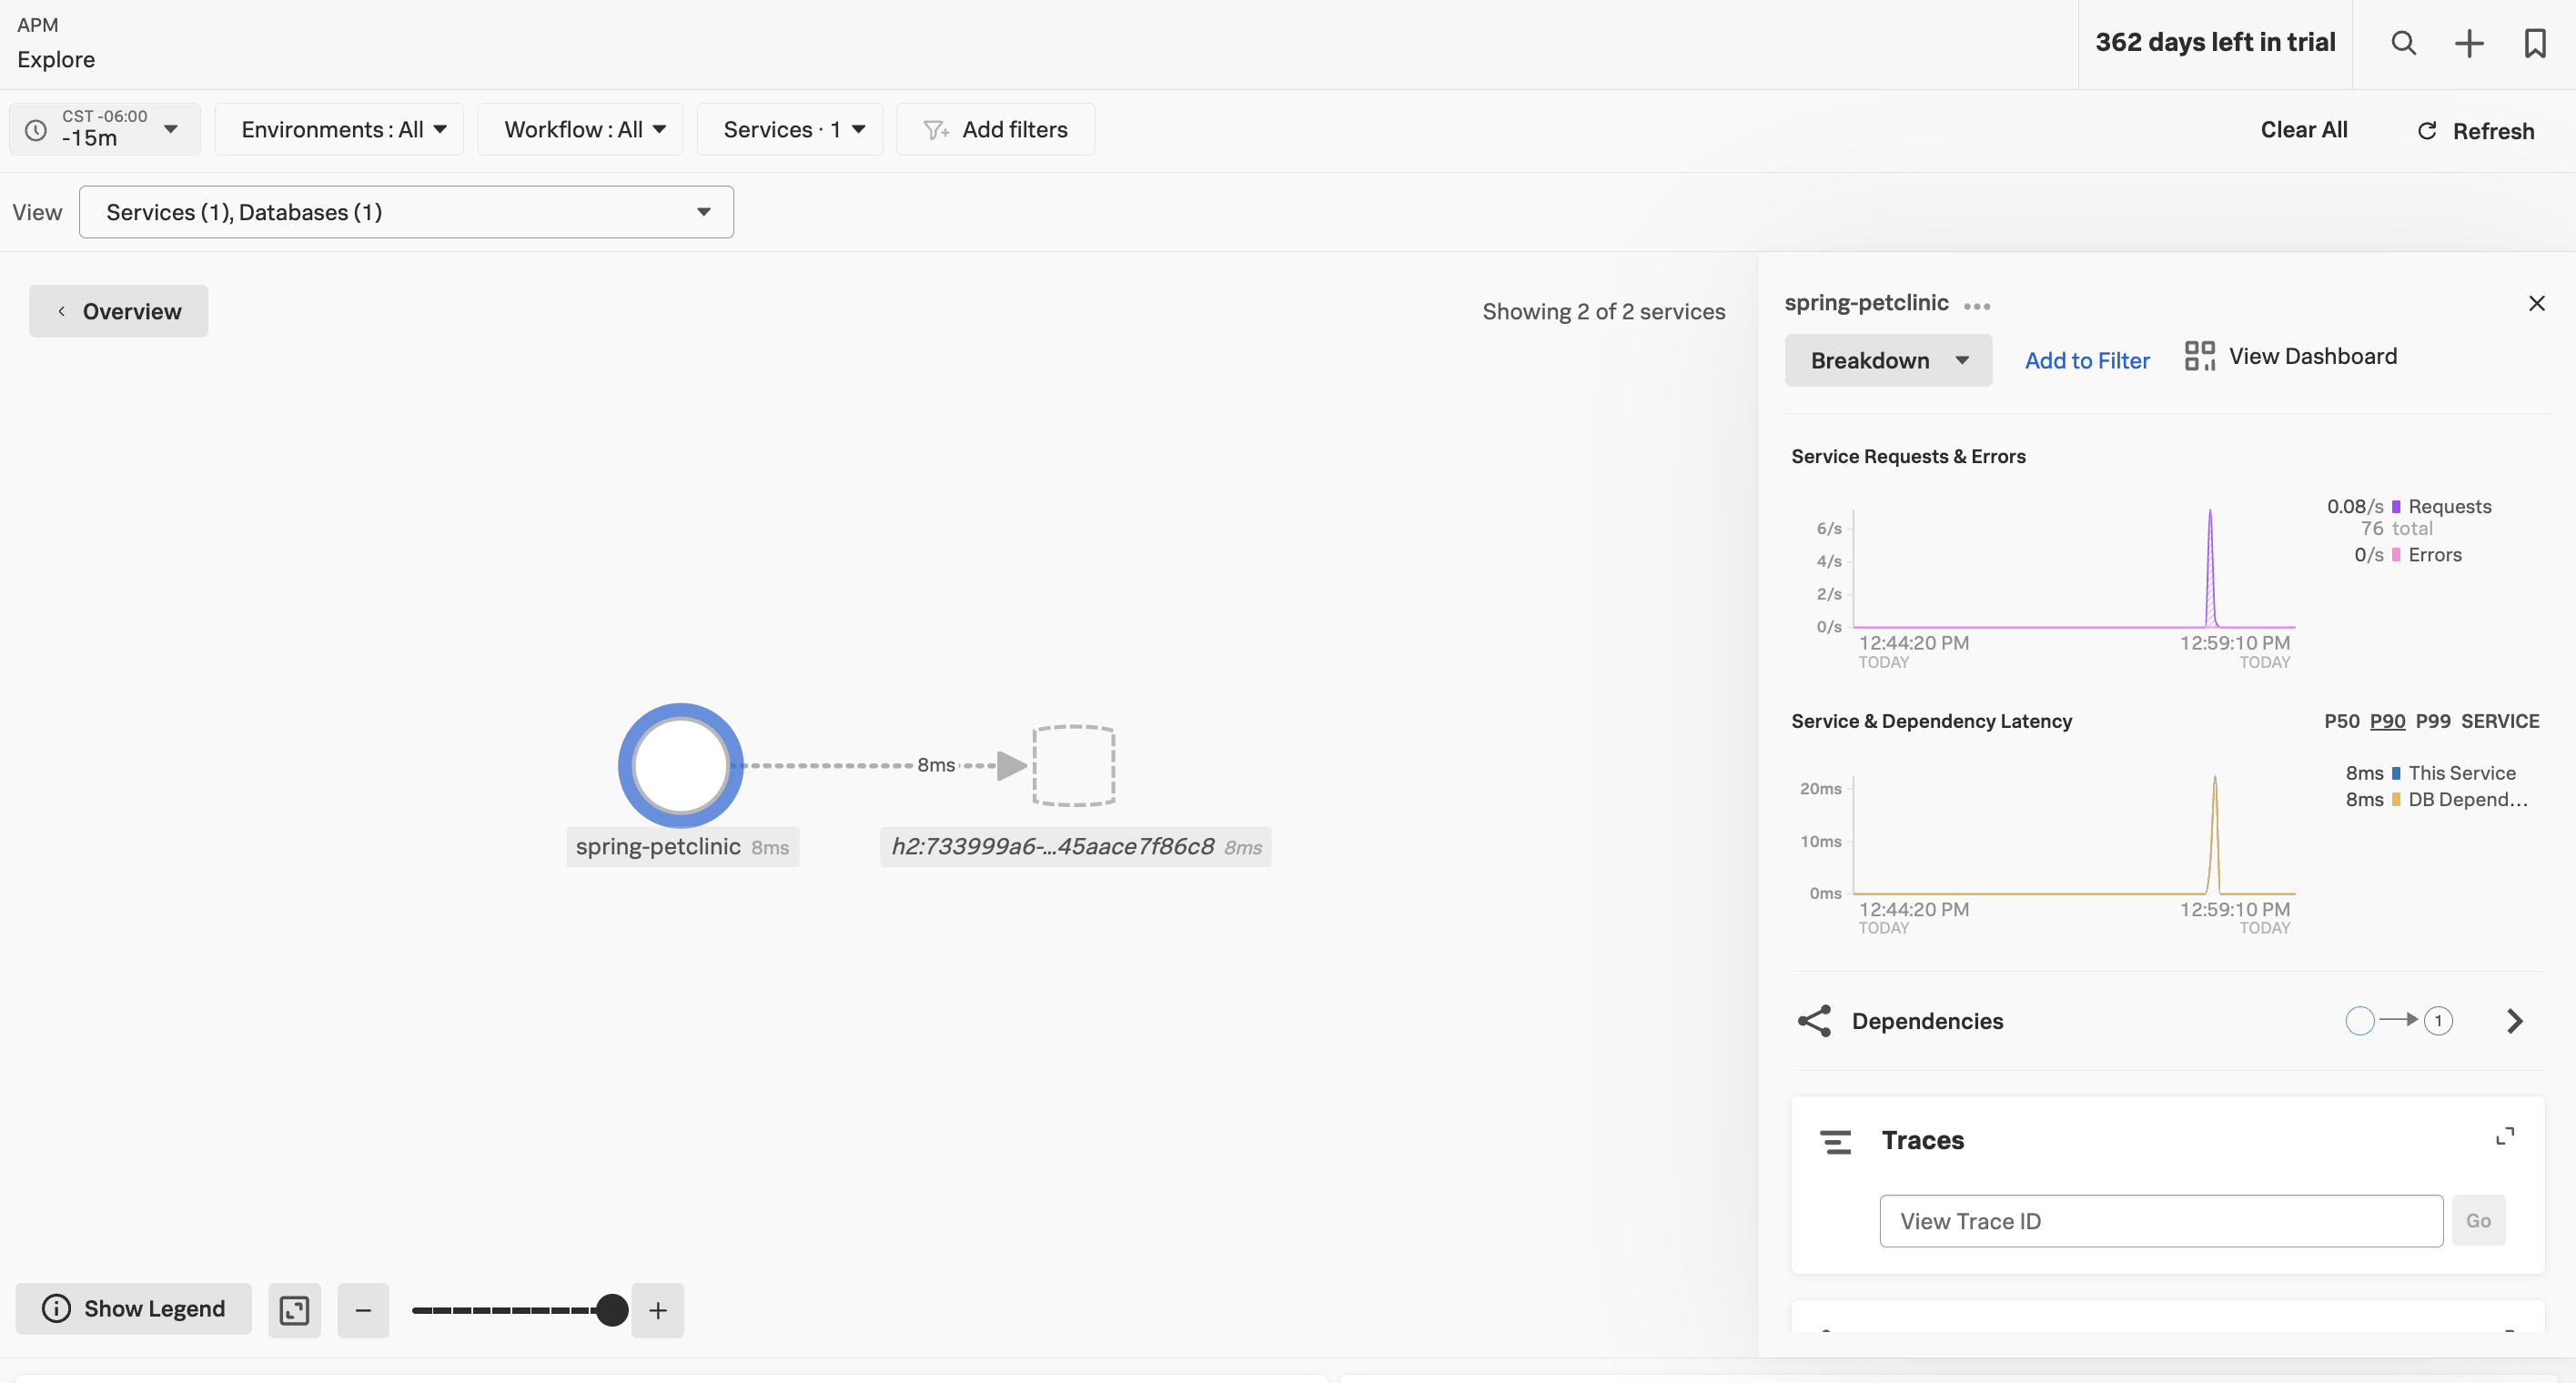Image resolution: width=2576 pixels, height=1383 pixels.
Task: Click the Go button for Trace ID
Action: click(2477, 1221)
